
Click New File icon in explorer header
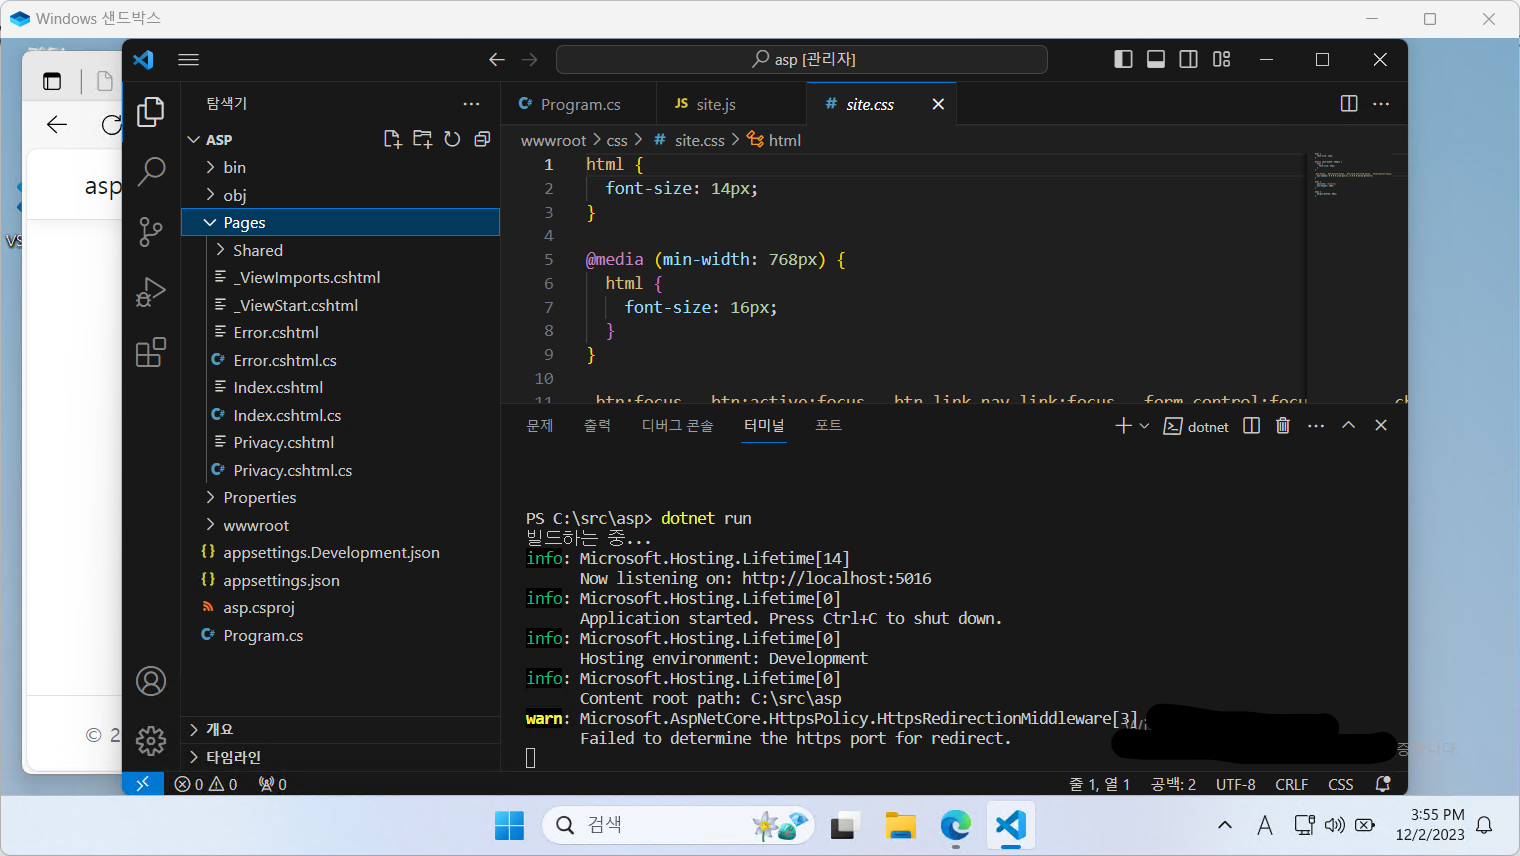pos(393,139)
